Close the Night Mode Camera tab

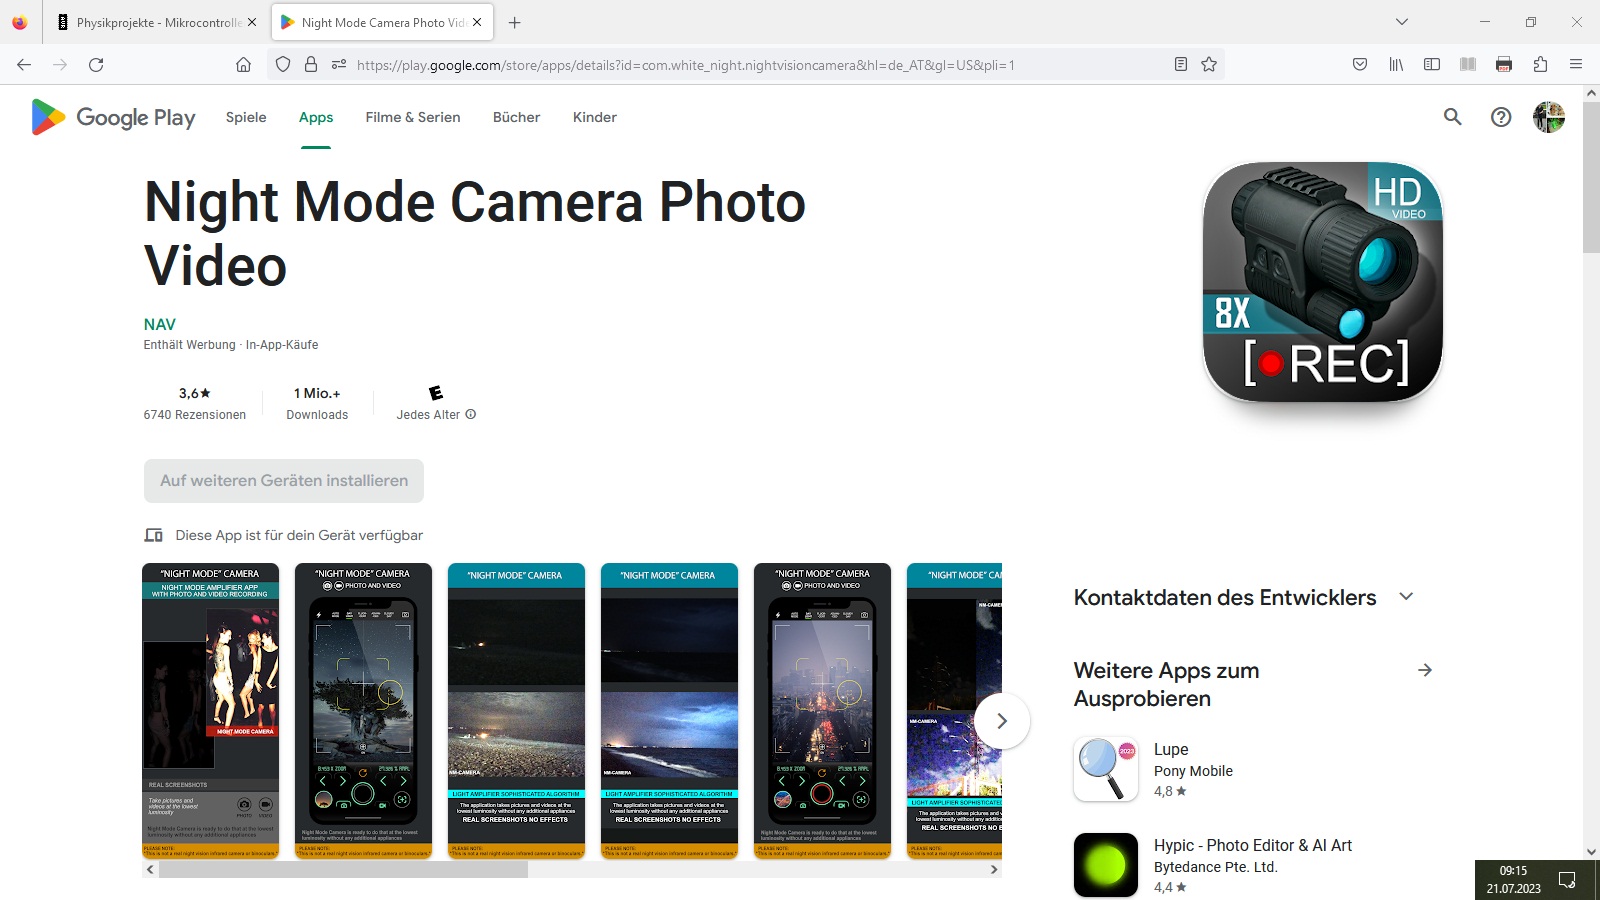[x=477, y=22]
